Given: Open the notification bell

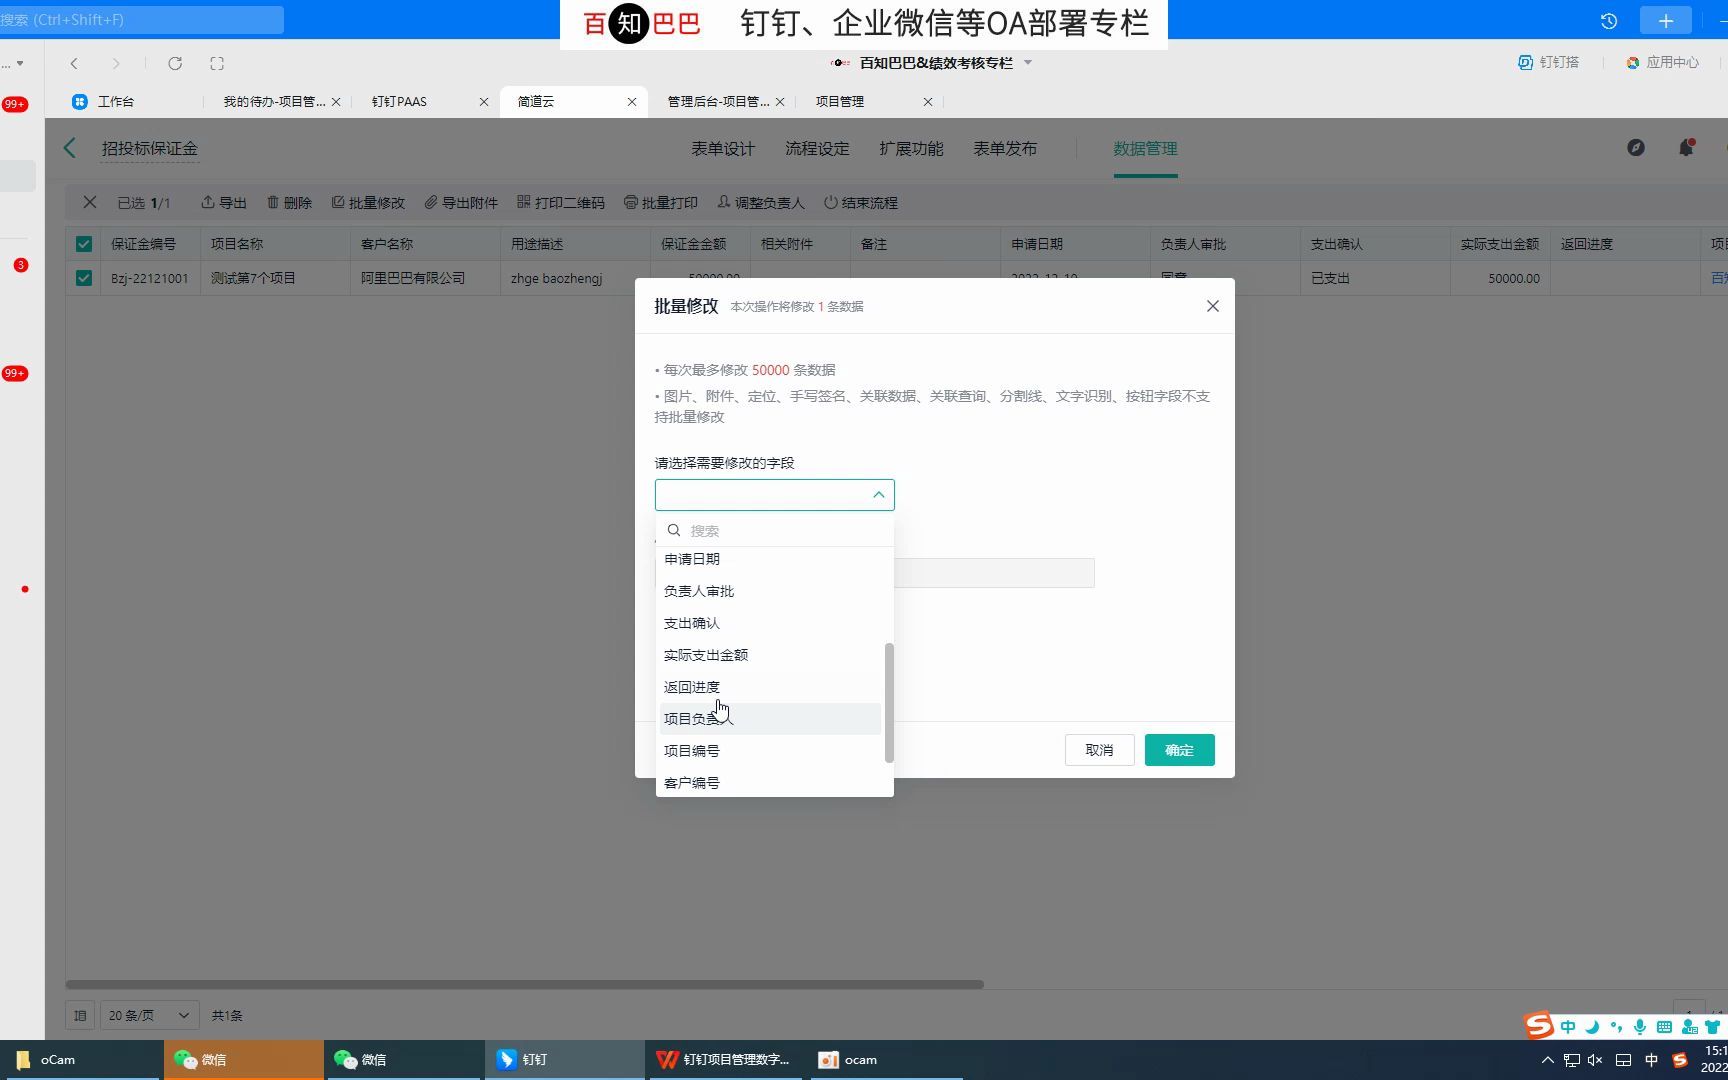Looking at the screenshot, I should pos(1686,148).
